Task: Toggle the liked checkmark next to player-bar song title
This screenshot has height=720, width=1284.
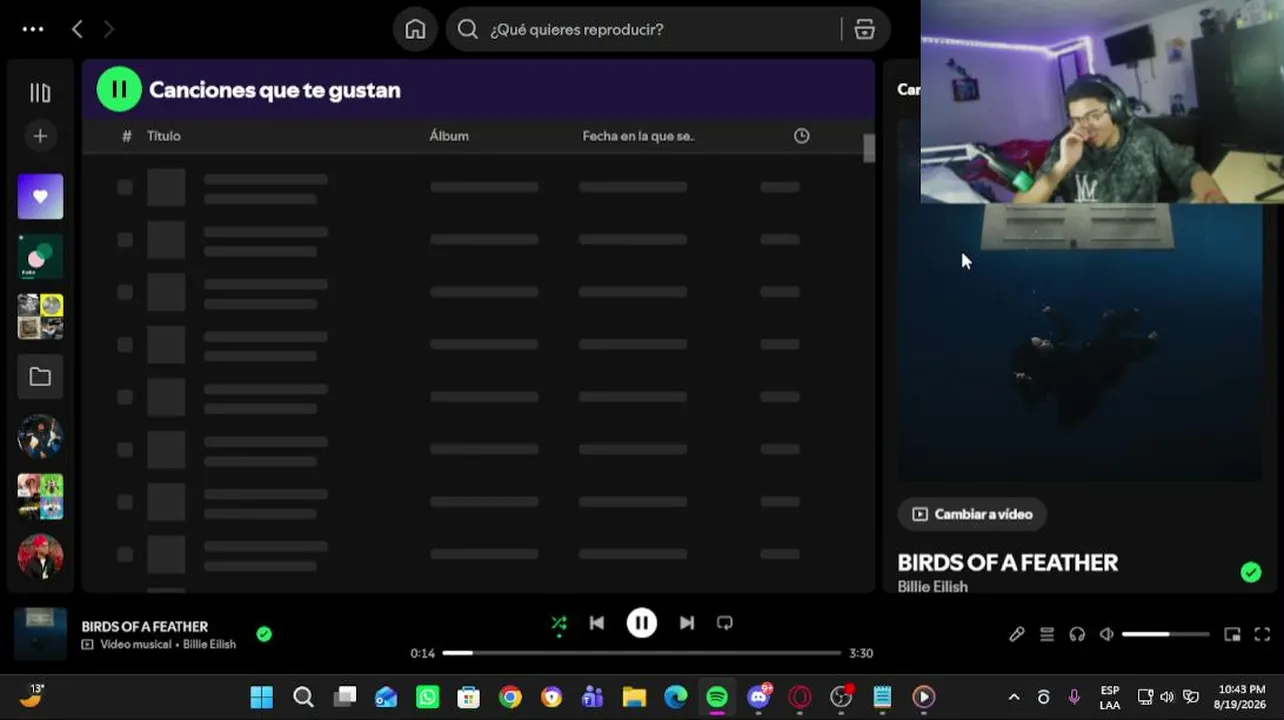Action: [264, 633]
